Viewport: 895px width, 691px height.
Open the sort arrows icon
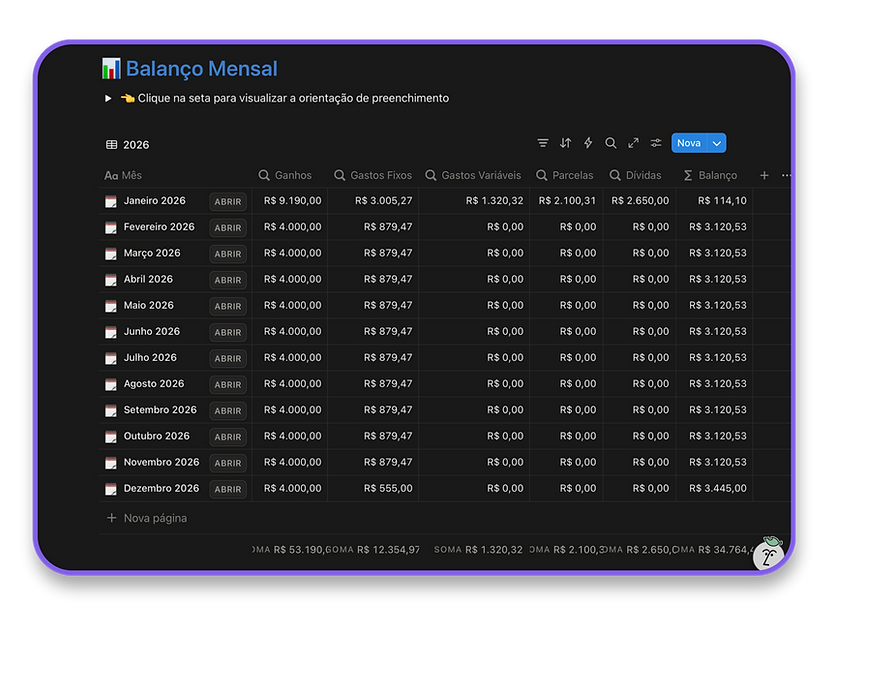(565, 143)
